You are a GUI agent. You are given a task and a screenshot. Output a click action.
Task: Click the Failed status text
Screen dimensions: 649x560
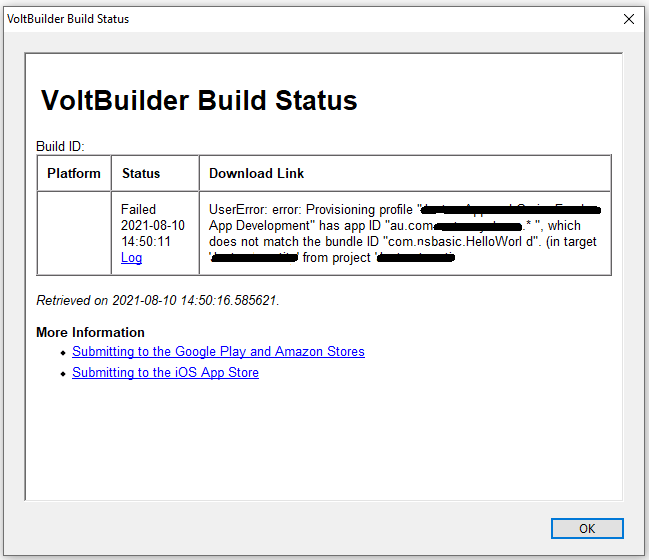point(138,209)
